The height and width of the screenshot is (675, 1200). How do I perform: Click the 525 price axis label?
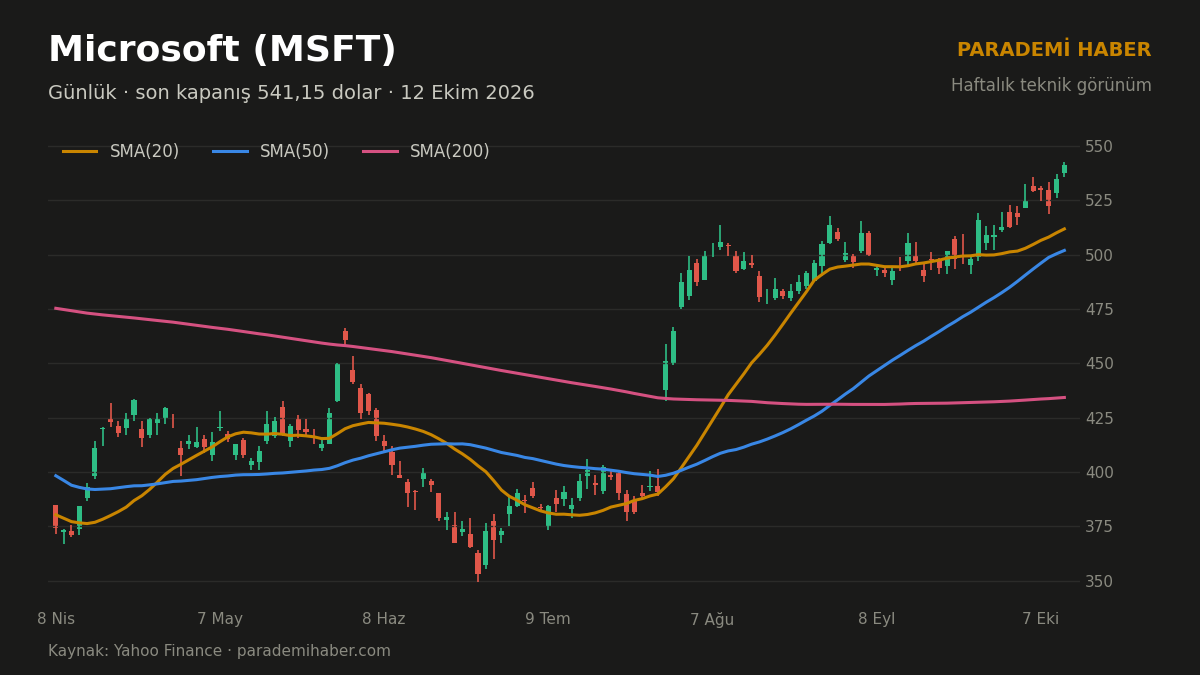point(1099,201)
